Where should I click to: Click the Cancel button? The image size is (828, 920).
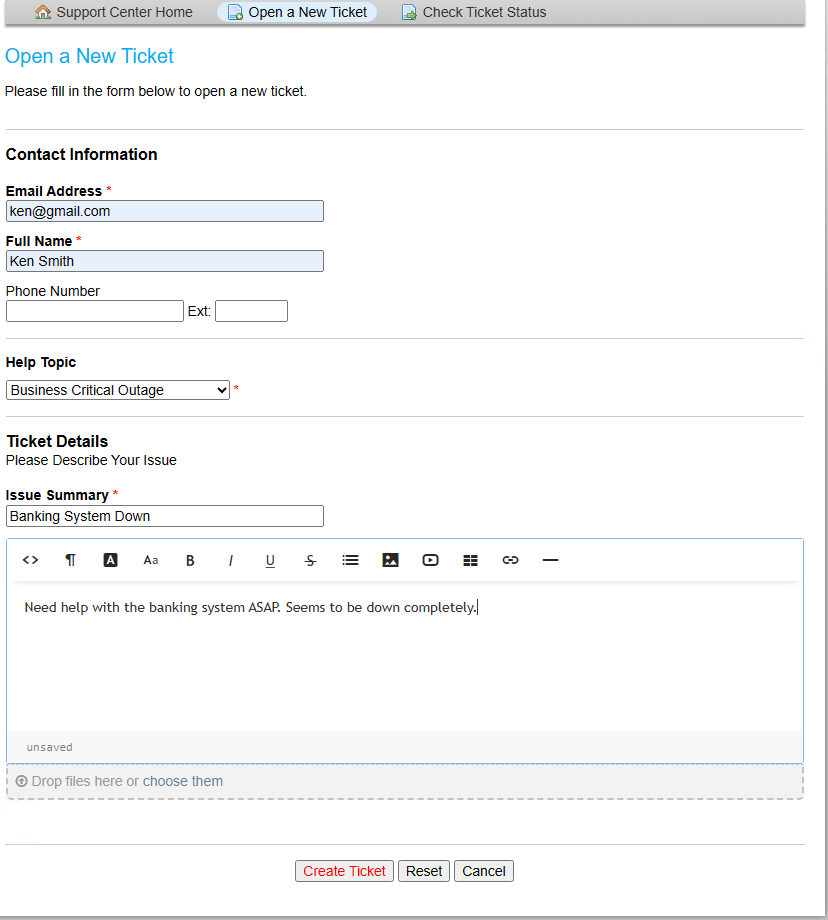(484, 871)
